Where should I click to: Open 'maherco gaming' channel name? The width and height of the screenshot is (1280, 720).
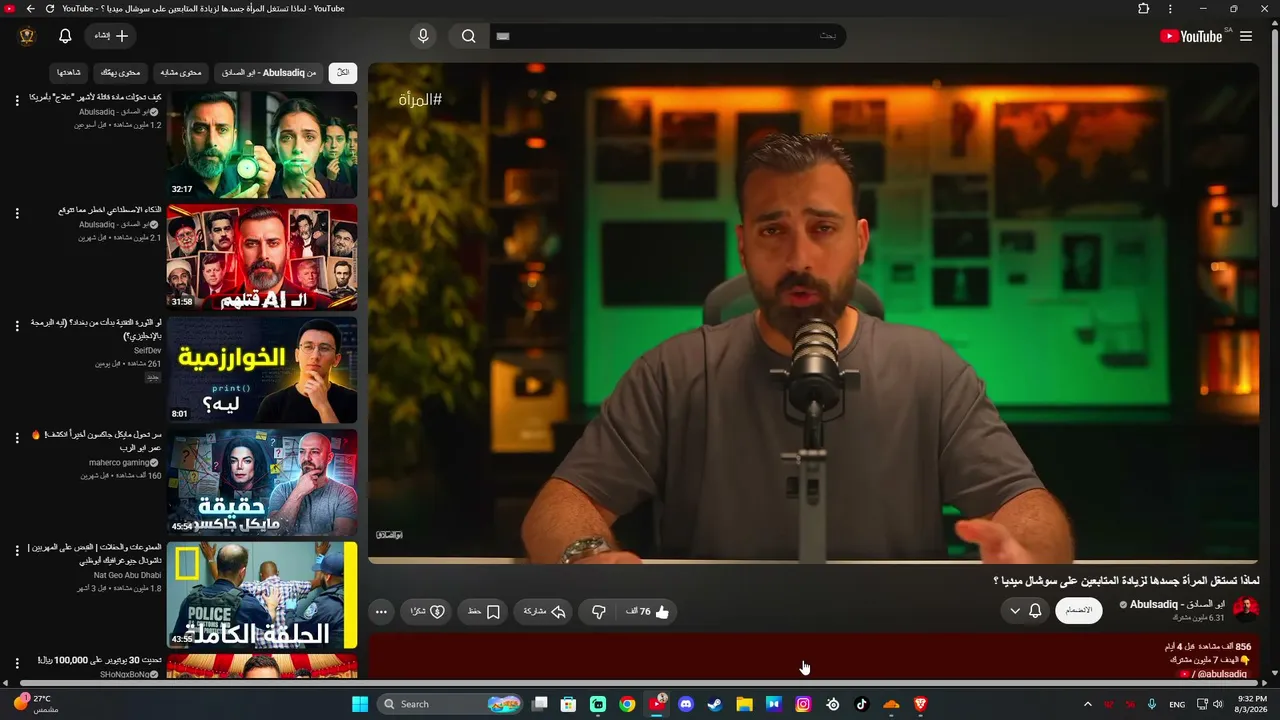point(119,463)
